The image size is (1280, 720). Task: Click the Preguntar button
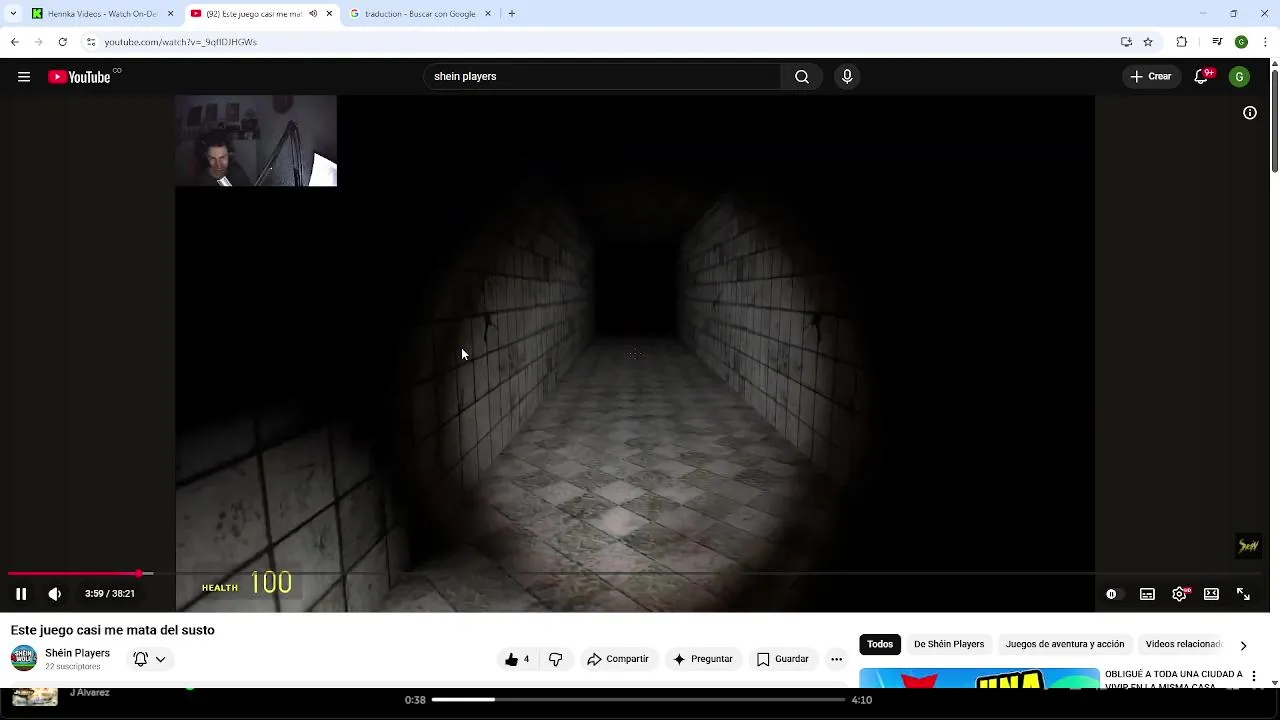click(703, 659)
